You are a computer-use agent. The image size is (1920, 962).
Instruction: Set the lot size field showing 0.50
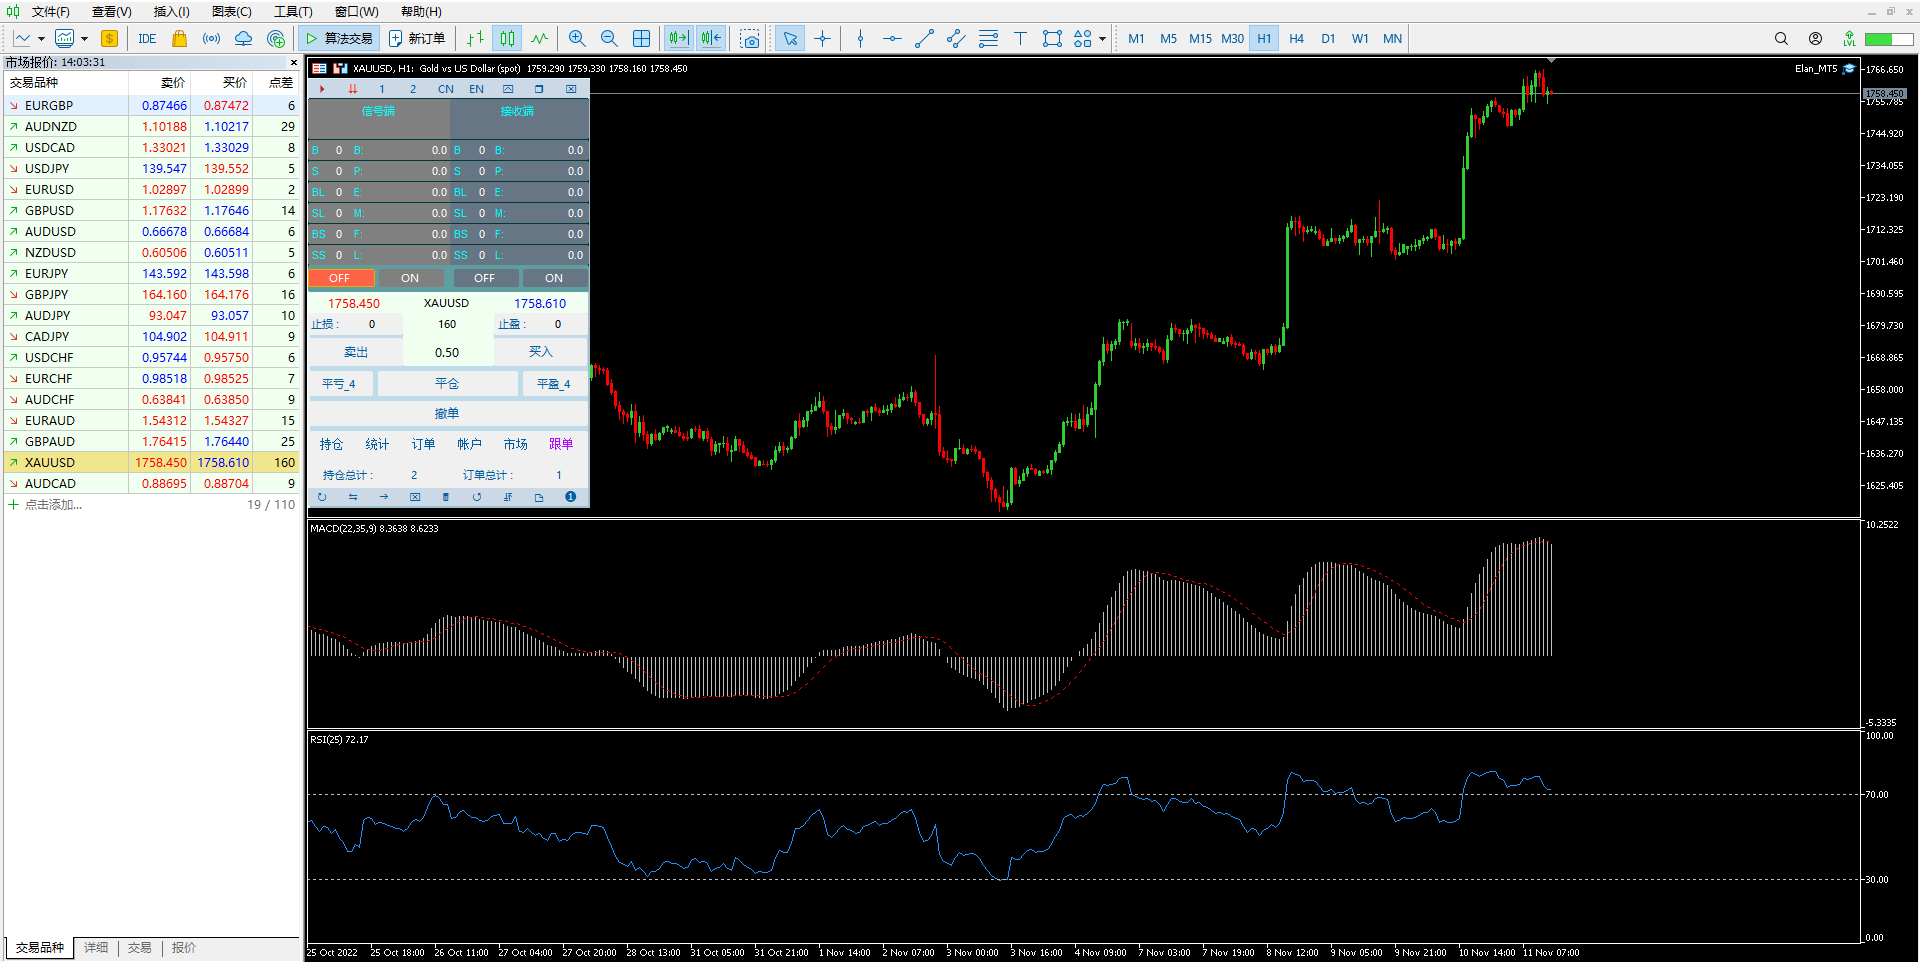point(447,353)
